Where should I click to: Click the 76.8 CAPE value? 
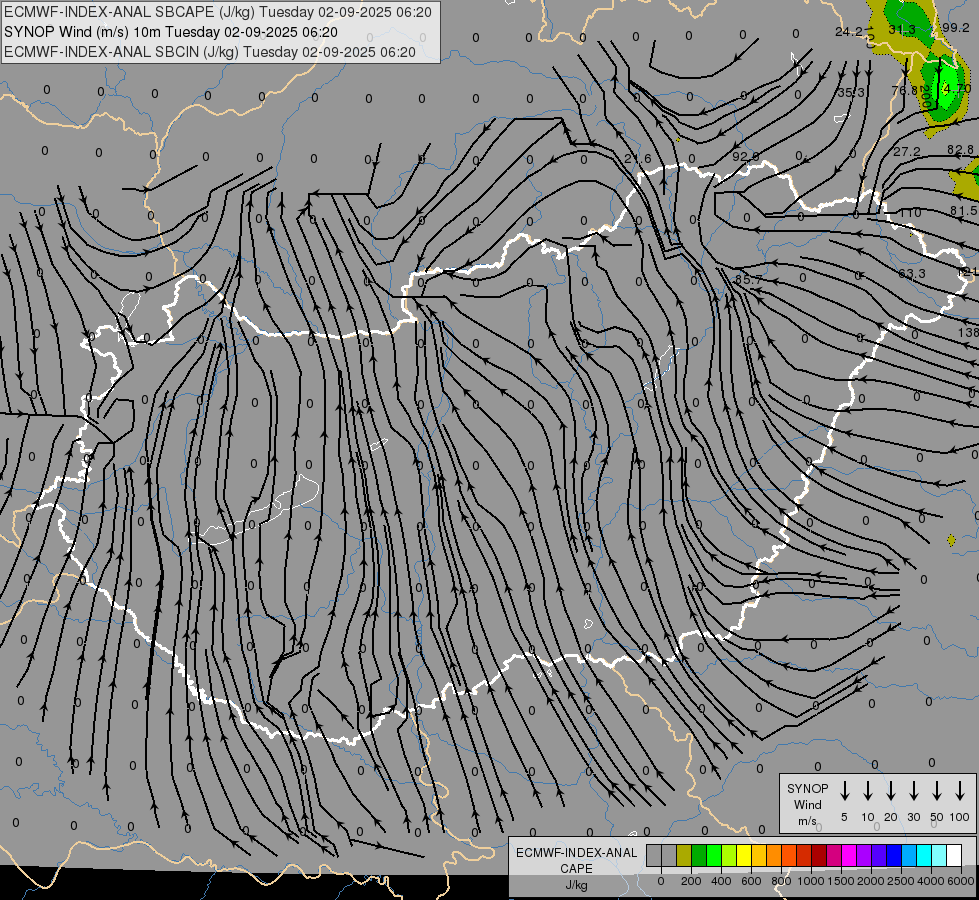[904, 91]
